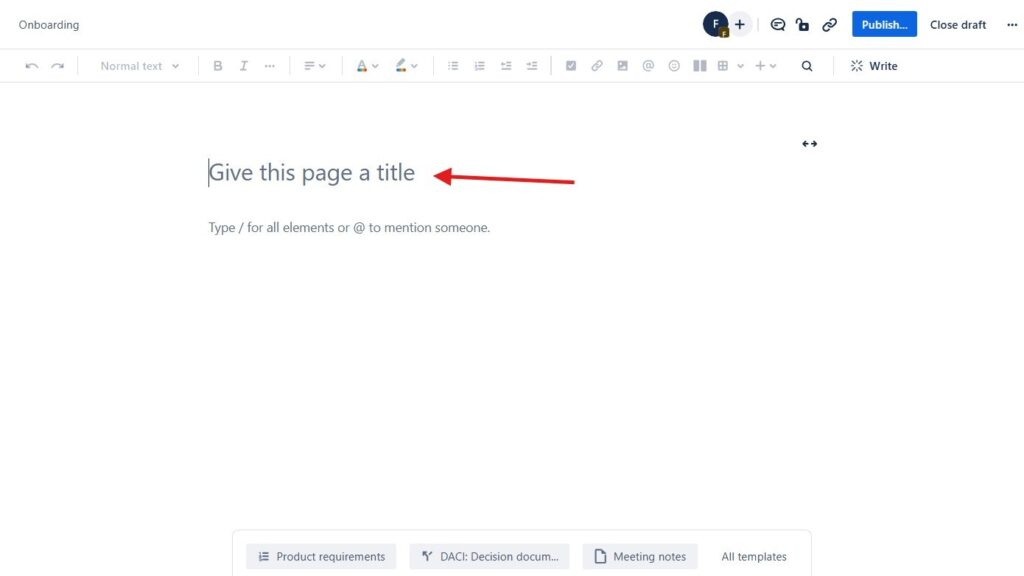Open the Normal text style dropdown

(x=140, y=66)
